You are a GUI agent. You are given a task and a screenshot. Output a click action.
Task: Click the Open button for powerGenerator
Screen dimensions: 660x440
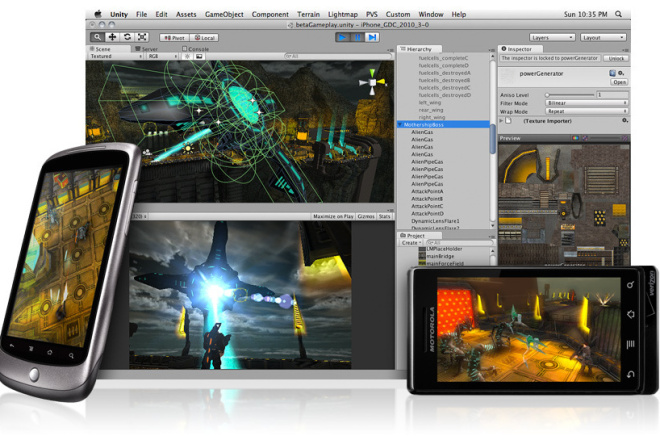click(x=619, y=83)
